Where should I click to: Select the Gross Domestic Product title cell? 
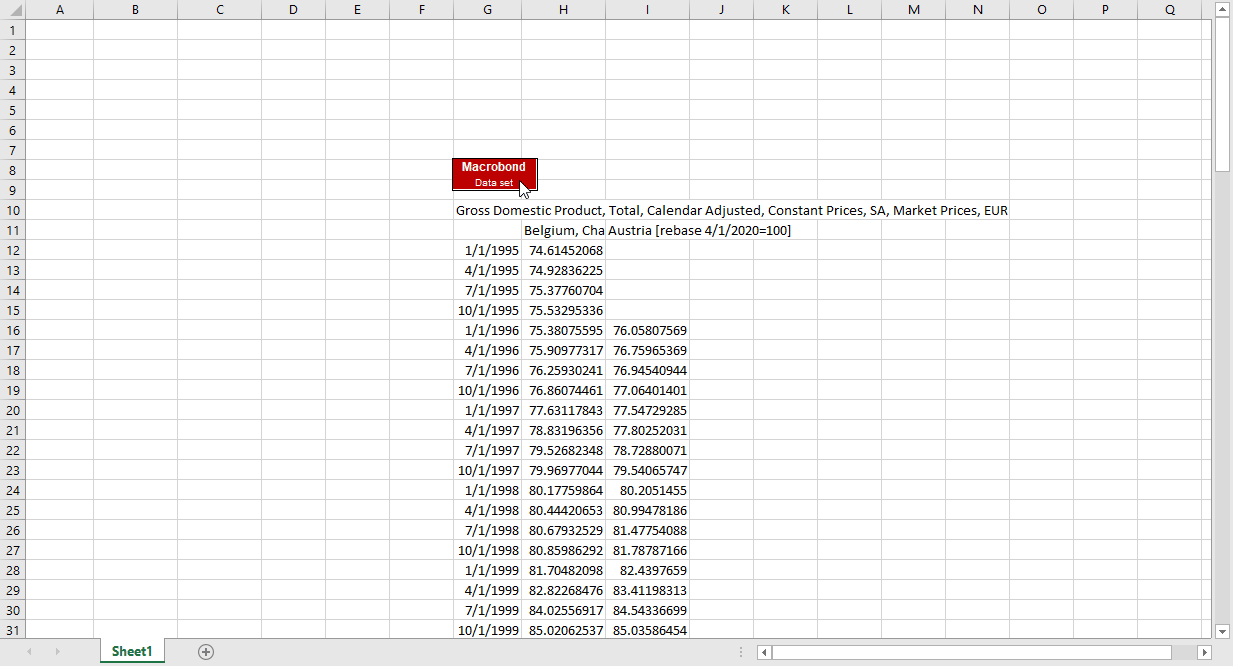(731, 210)
